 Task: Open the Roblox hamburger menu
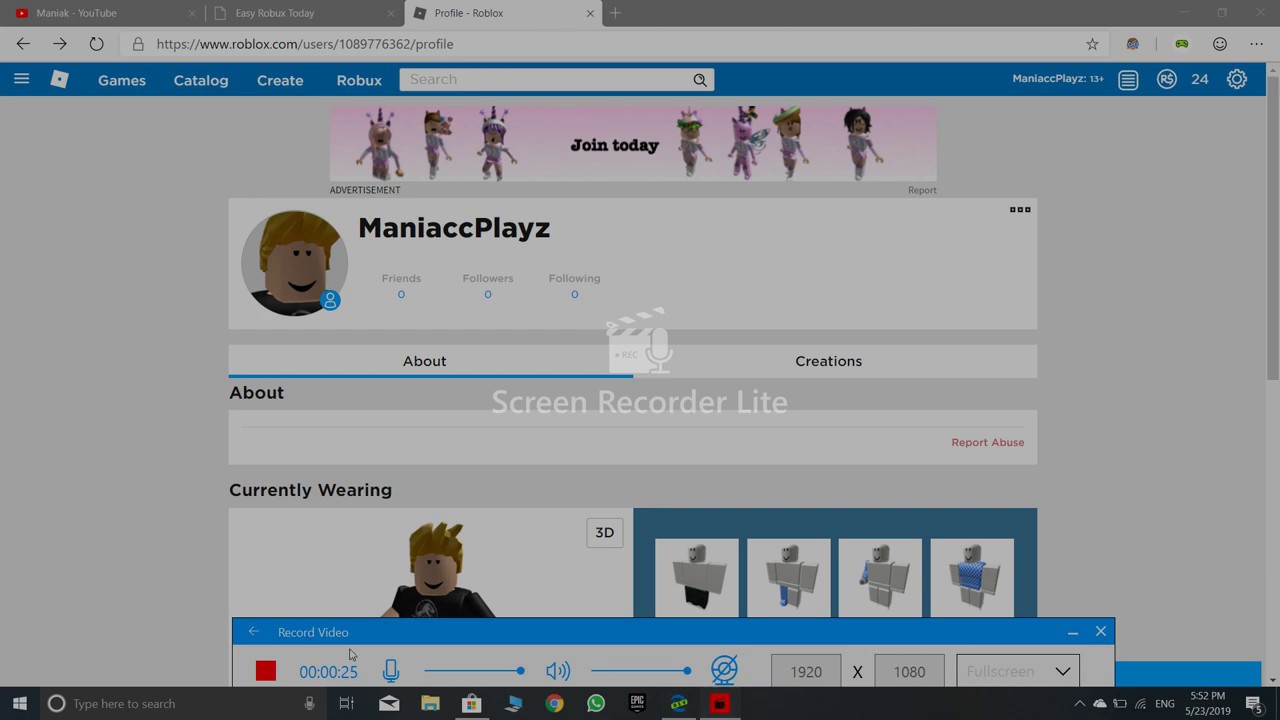(21, 79)
